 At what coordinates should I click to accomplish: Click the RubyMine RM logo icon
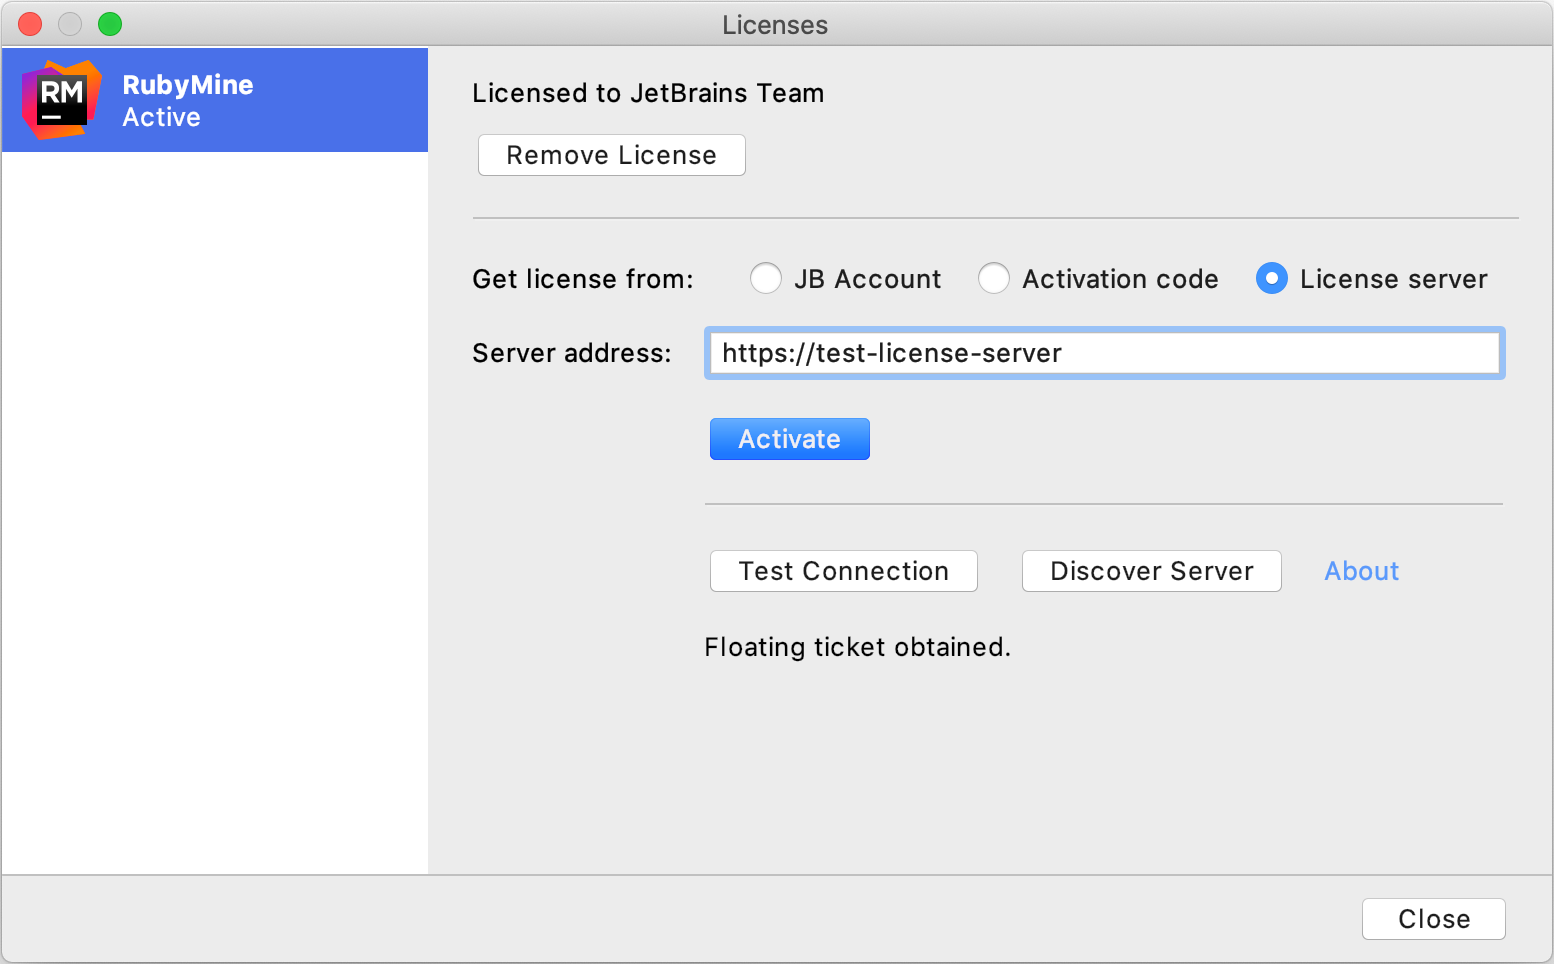[x=61, y=100]
